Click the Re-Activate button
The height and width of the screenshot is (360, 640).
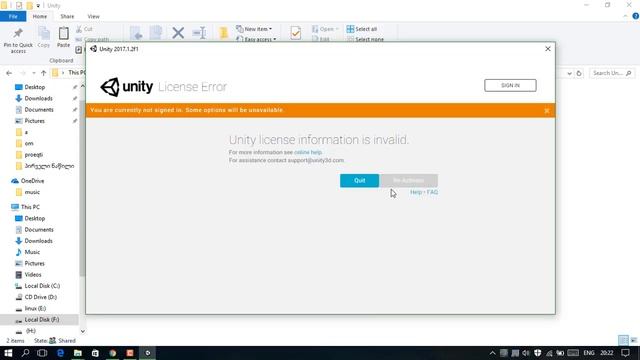tap(409, 180)
